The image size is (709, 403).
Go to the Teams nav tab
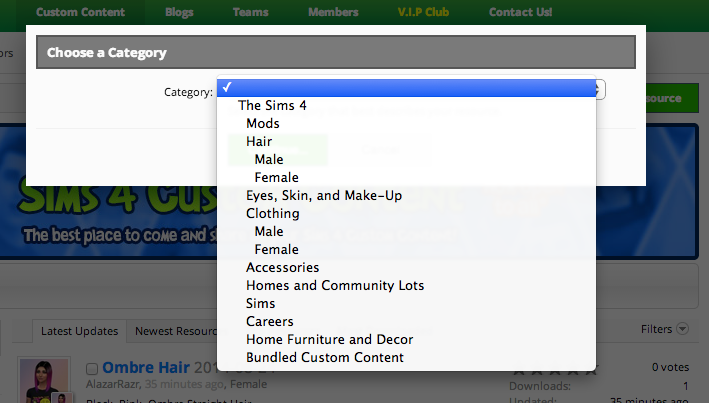pyautogui.click(x=251, y=12)
